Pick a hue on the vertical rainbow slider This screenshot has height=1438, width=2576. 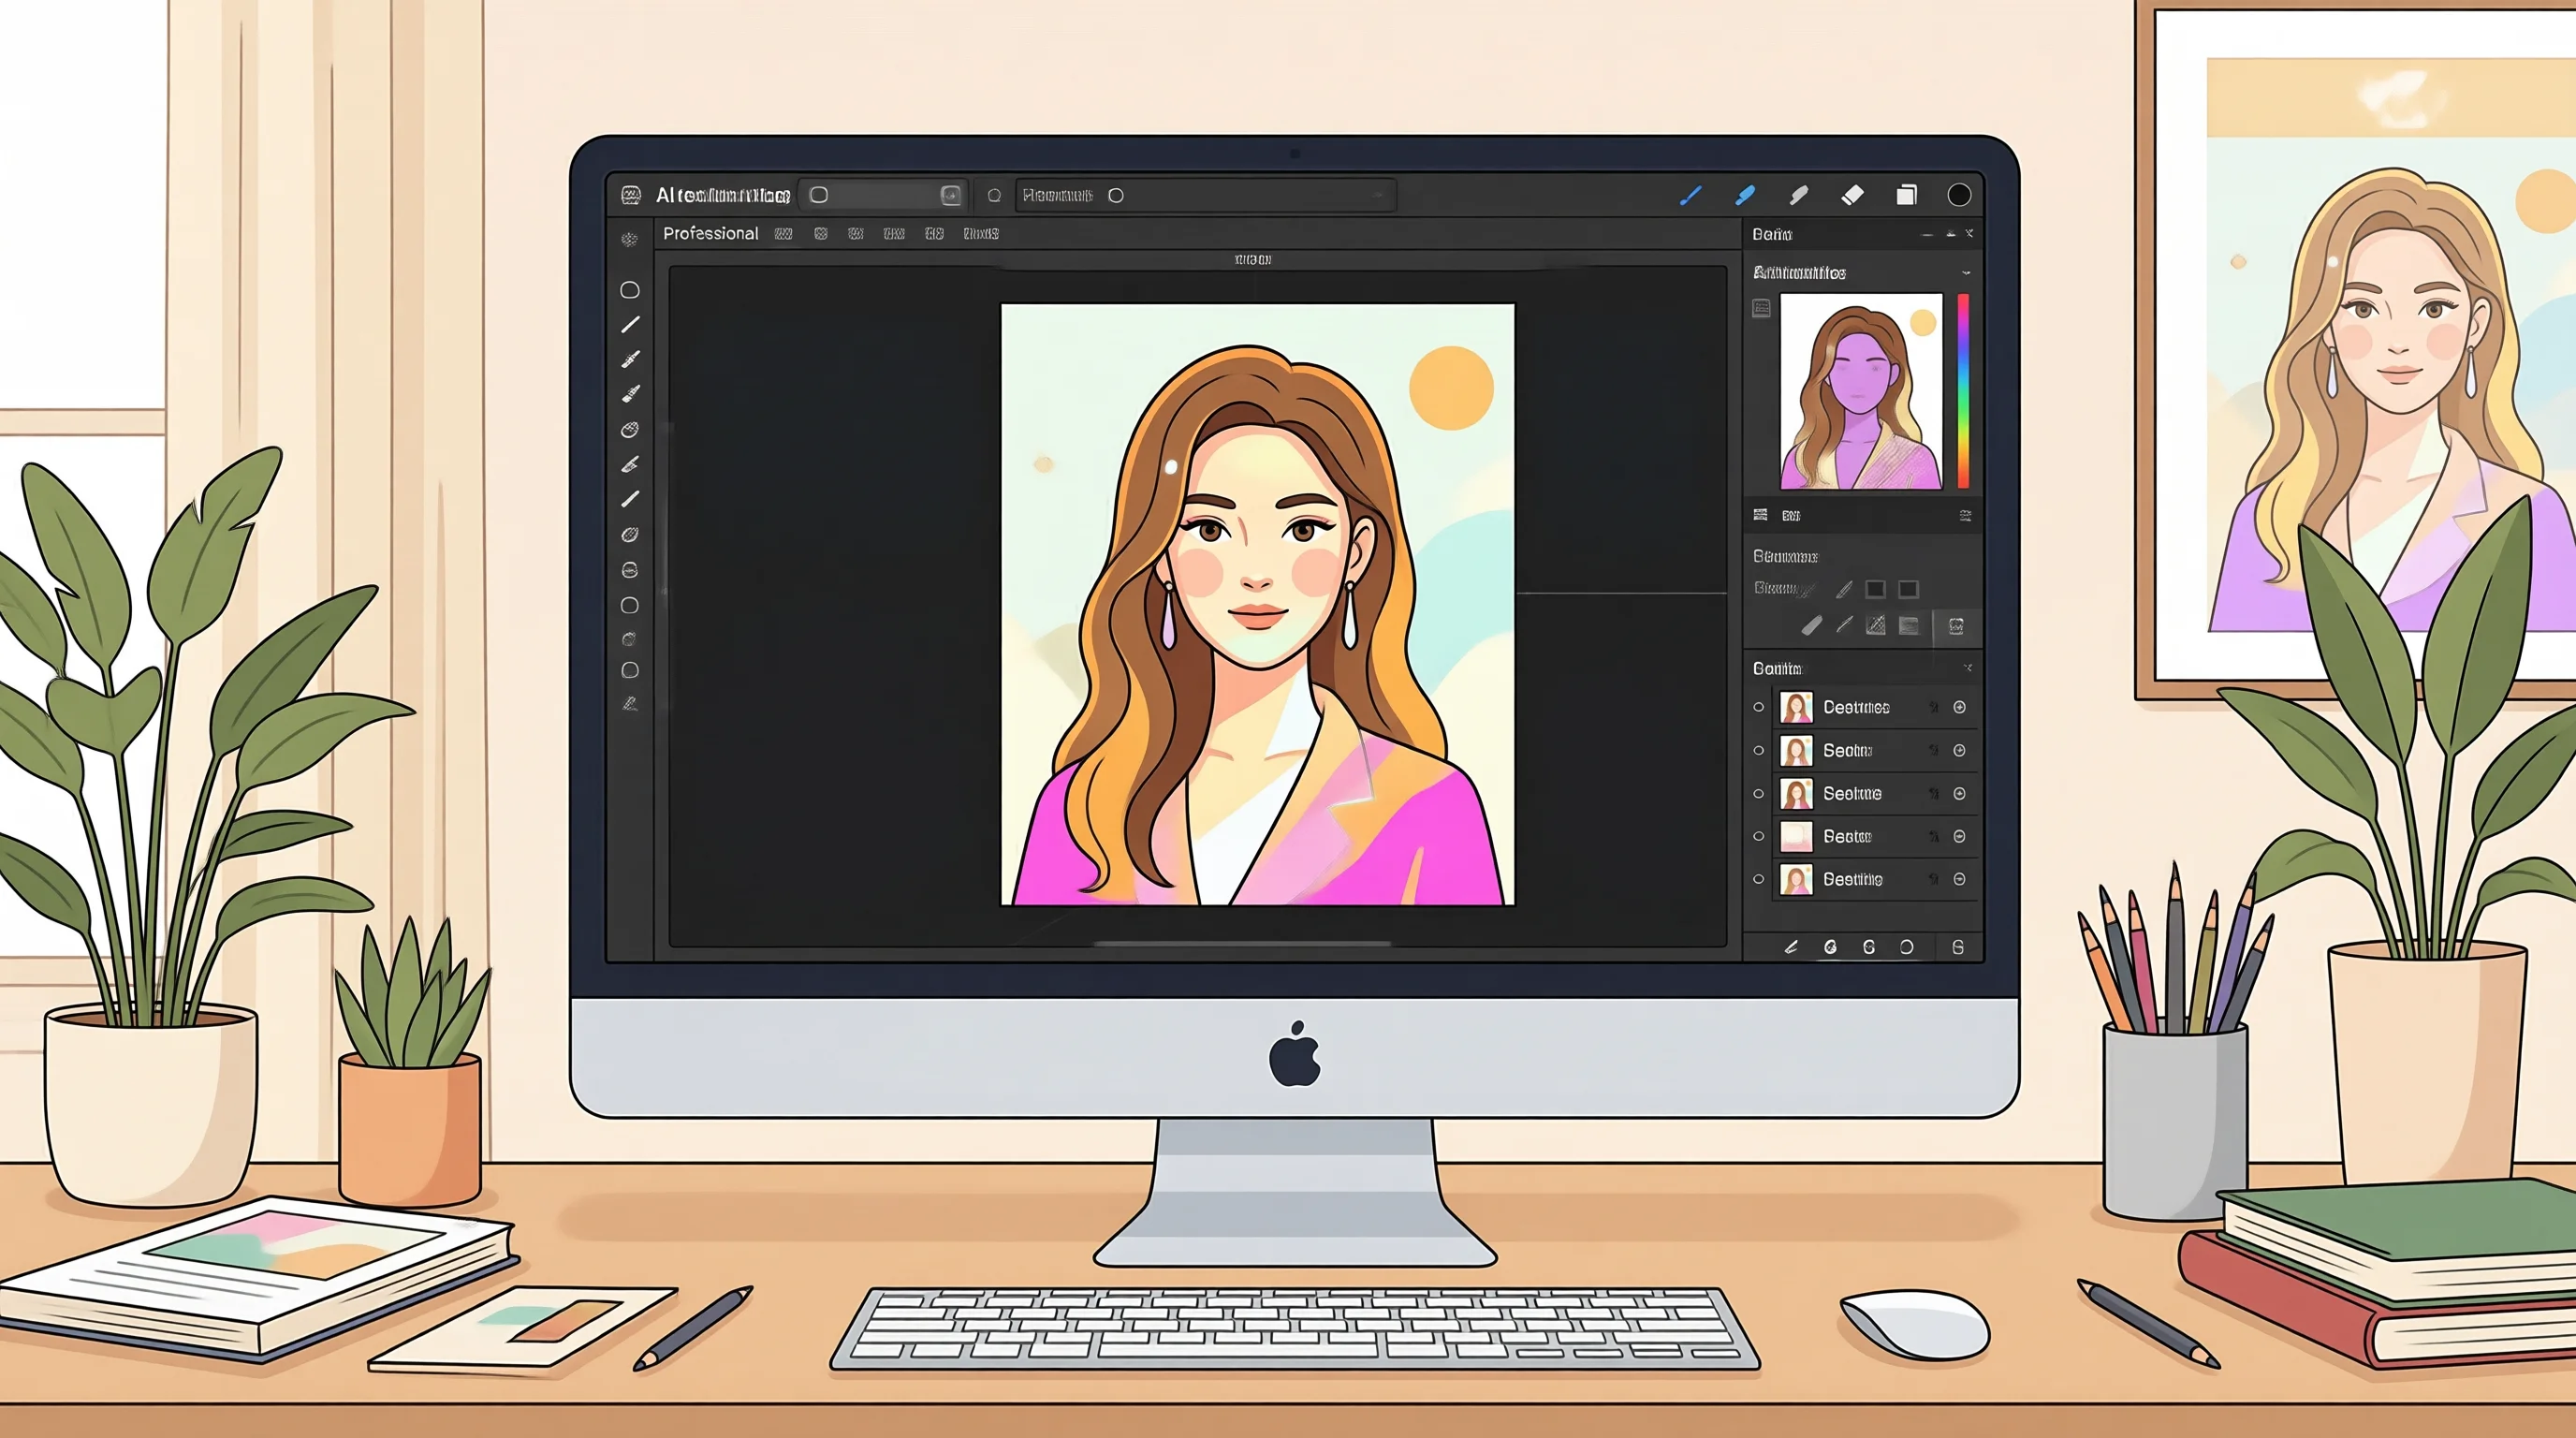(1963, 390)
